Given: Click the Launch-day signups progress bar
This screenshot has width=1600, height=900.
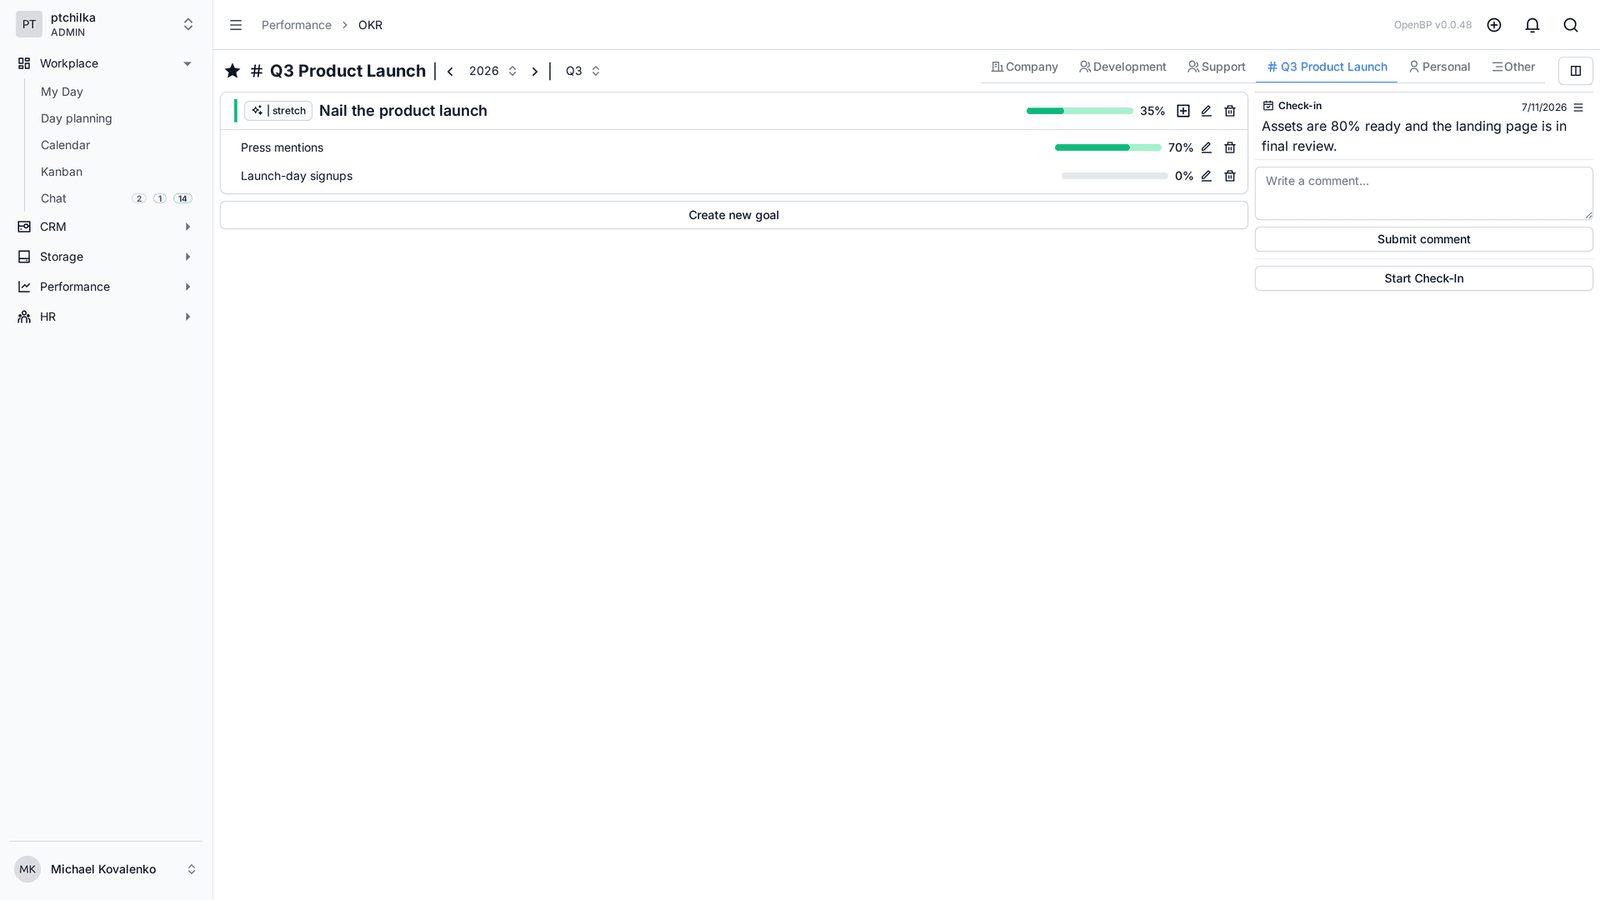Looking at the screenshot, I should [x=1114, y=176].
